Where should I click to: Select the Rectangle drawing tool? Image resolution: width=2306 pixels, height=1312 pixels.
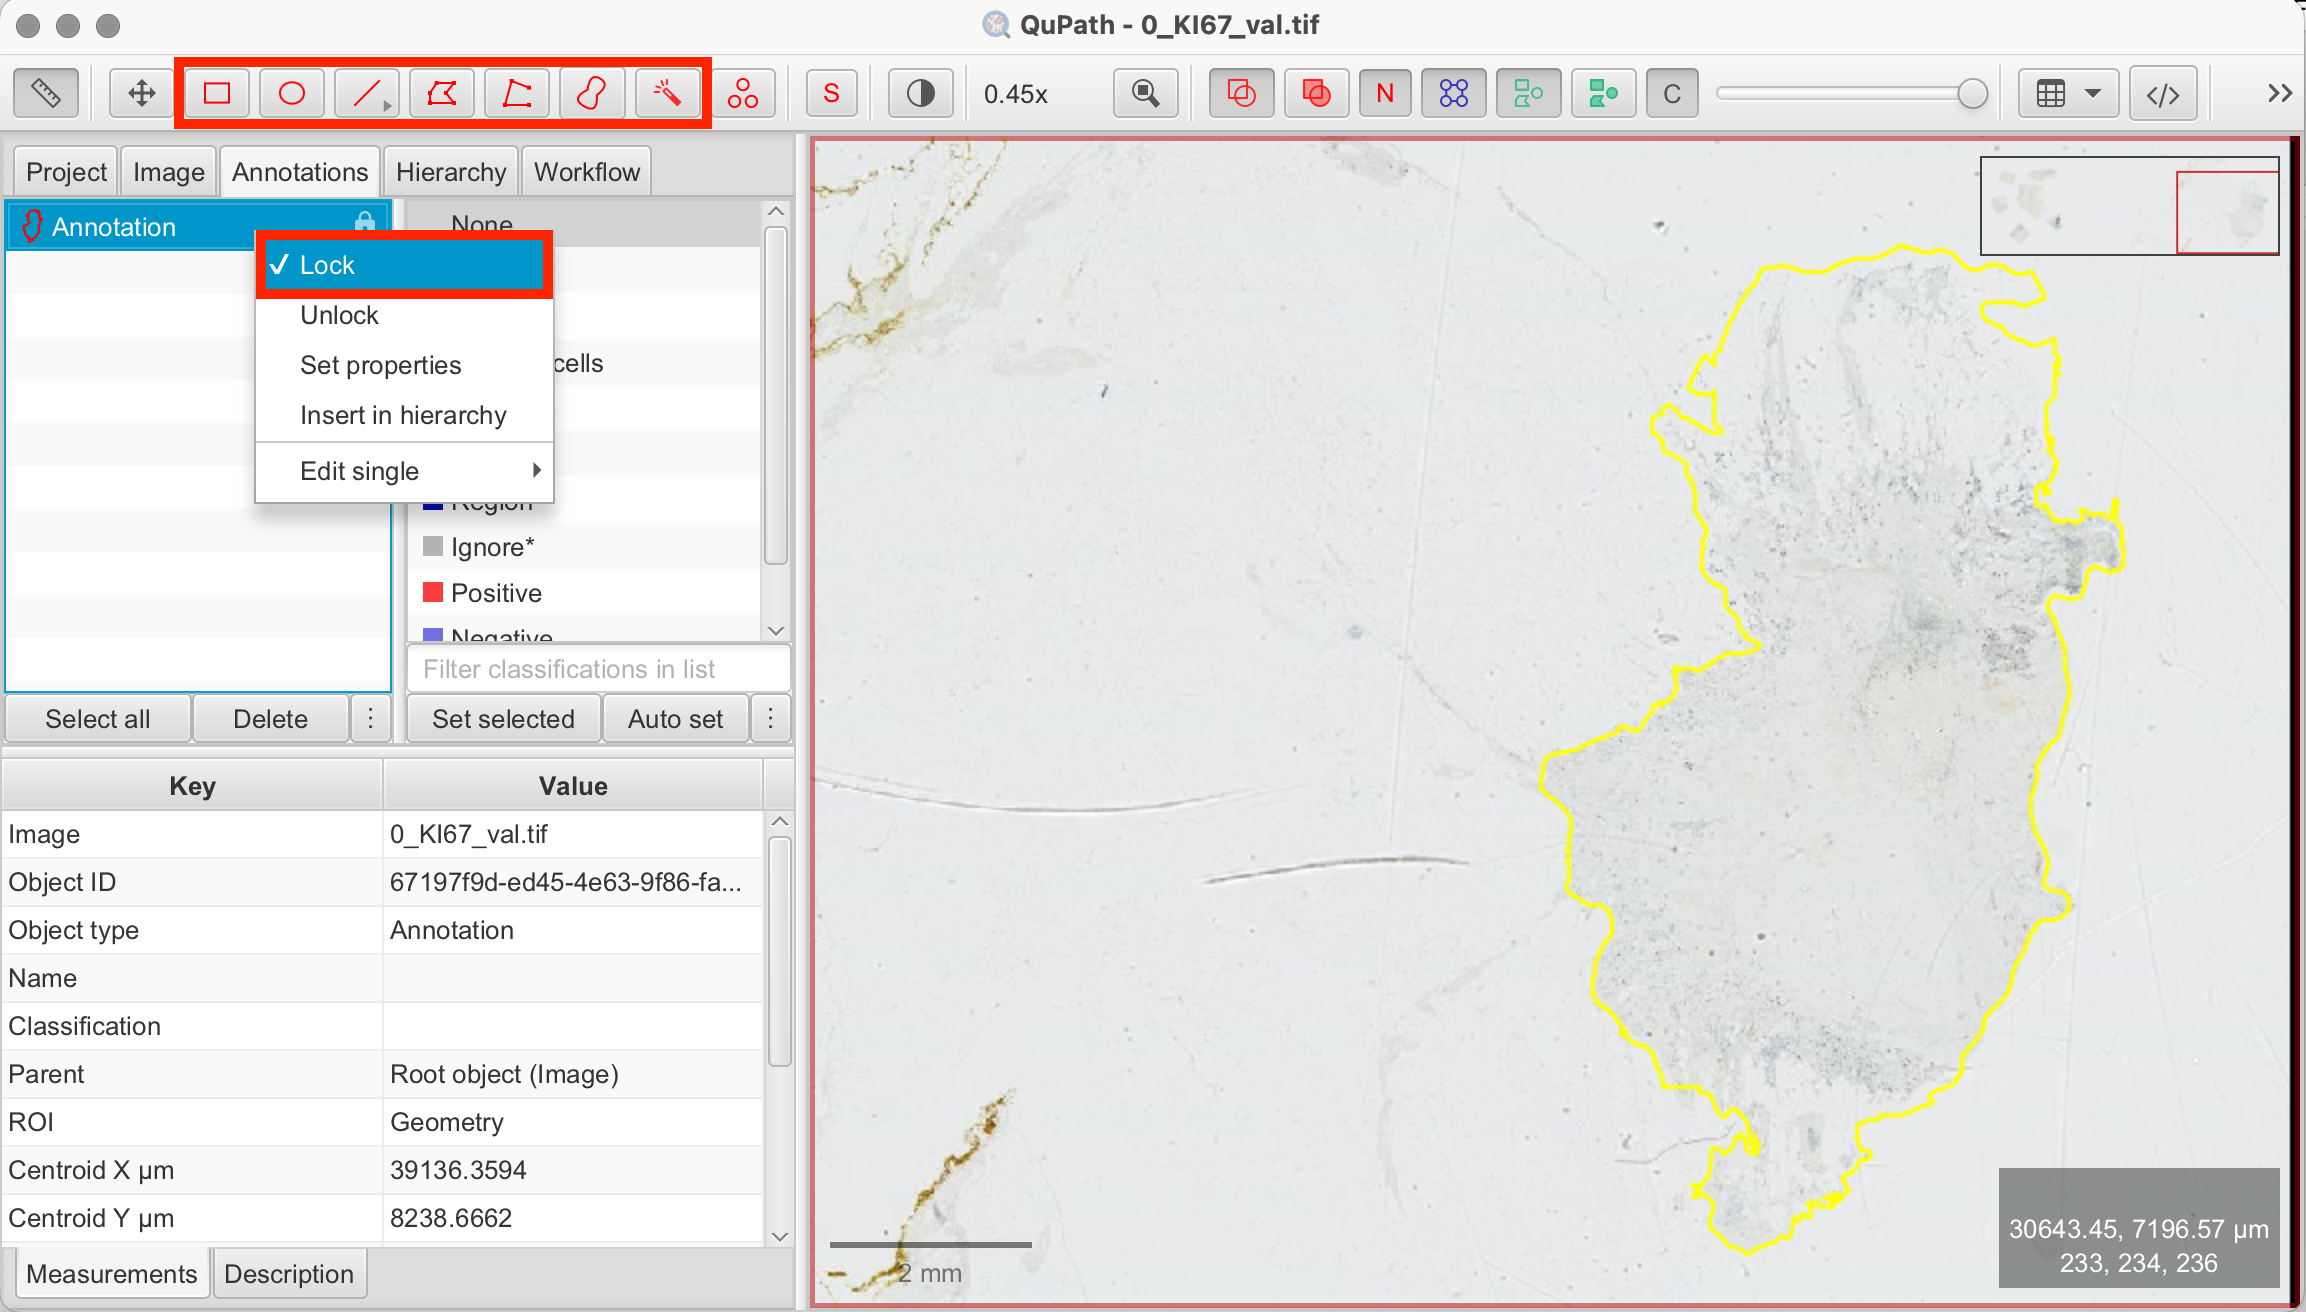(217, 94)
